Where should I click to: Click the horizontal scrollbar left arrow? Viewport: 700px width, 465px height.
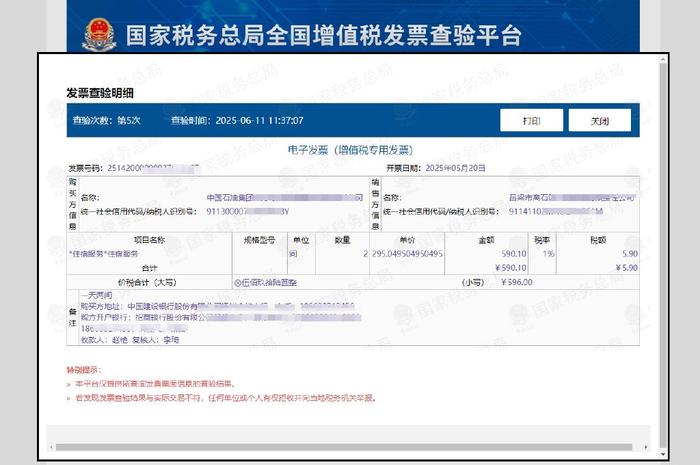pyautogui.click(x=52, y=447)
